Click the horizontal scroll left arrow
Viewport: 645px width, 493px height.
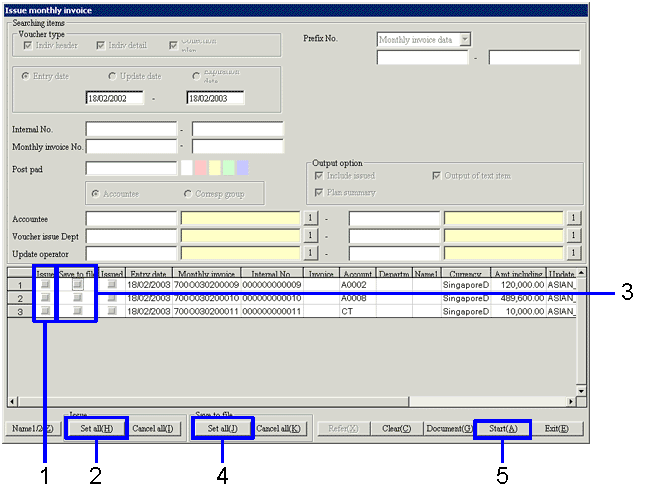point(12,401)
